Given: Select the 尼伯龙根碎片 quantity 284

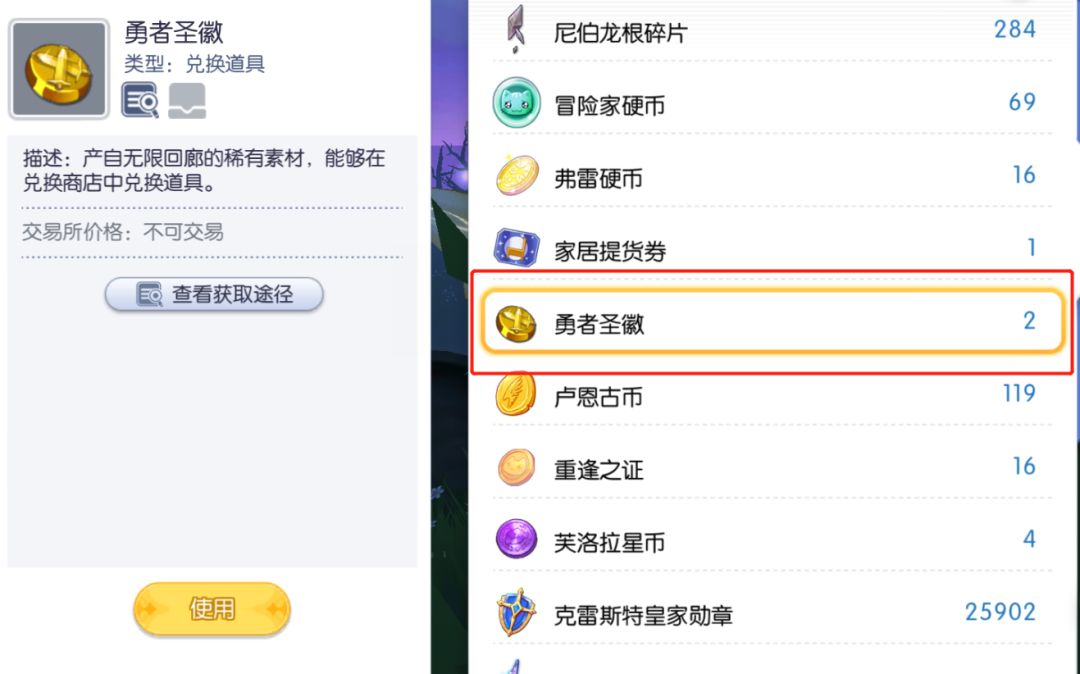Looking at the screenshot, I should coord(1014,29).
